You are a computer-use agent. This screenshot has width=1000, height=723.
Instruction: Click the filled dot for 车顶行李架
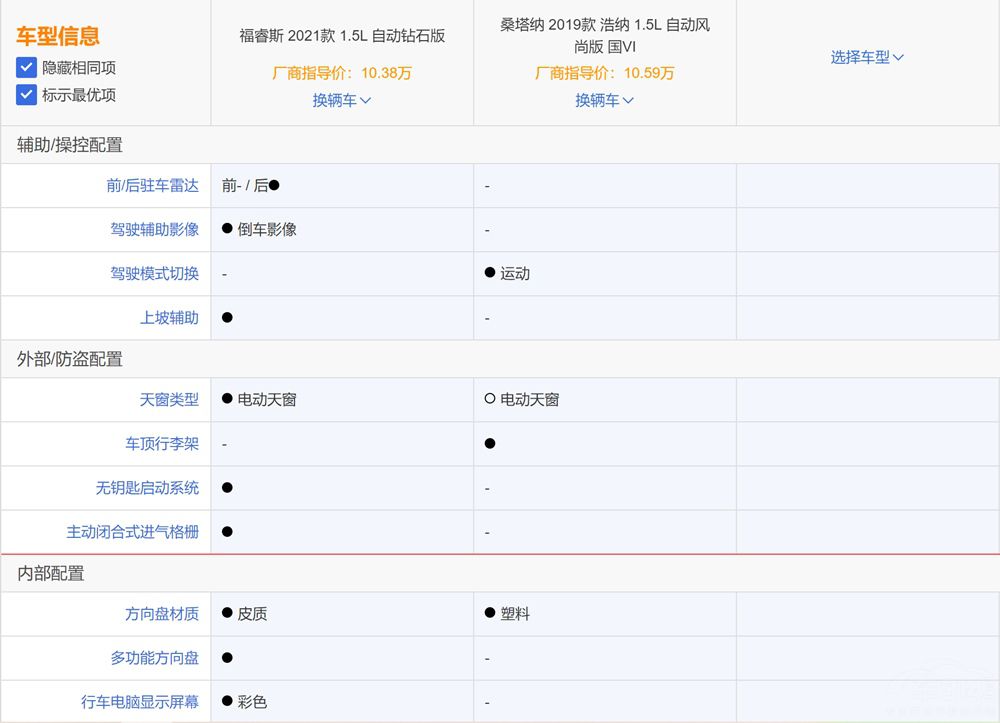point(490,443)
